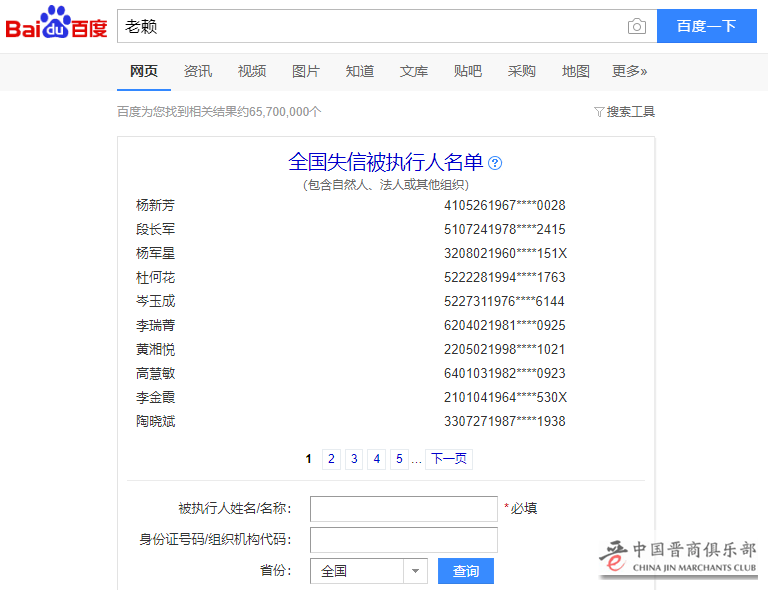
Task: Select the 文库 tab
Action: (414, 71)
